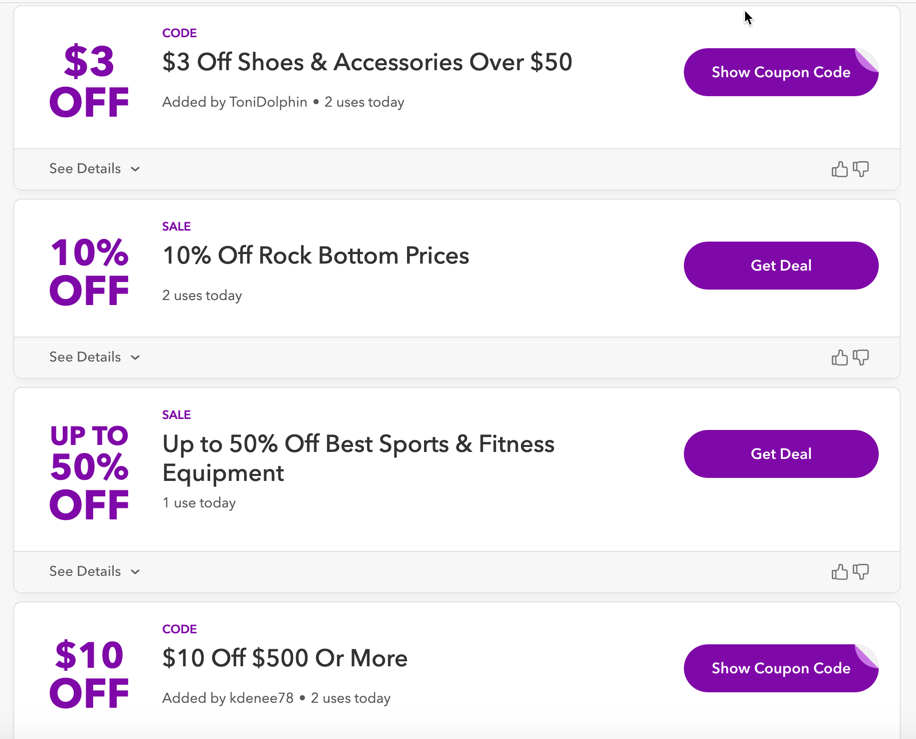Thumbs up the $3 Off Shoes coupon

pos(839,169)
